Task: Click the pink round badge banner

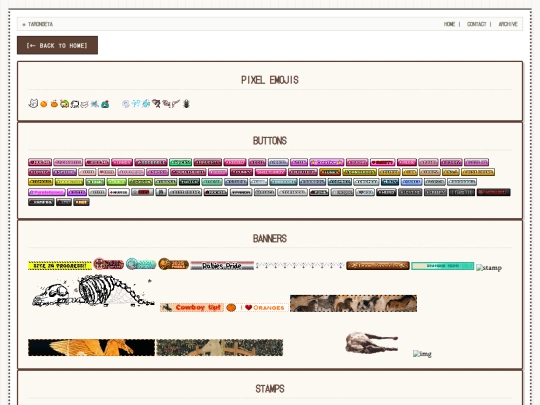Action: pyautogui.click(x=108, y=264)
